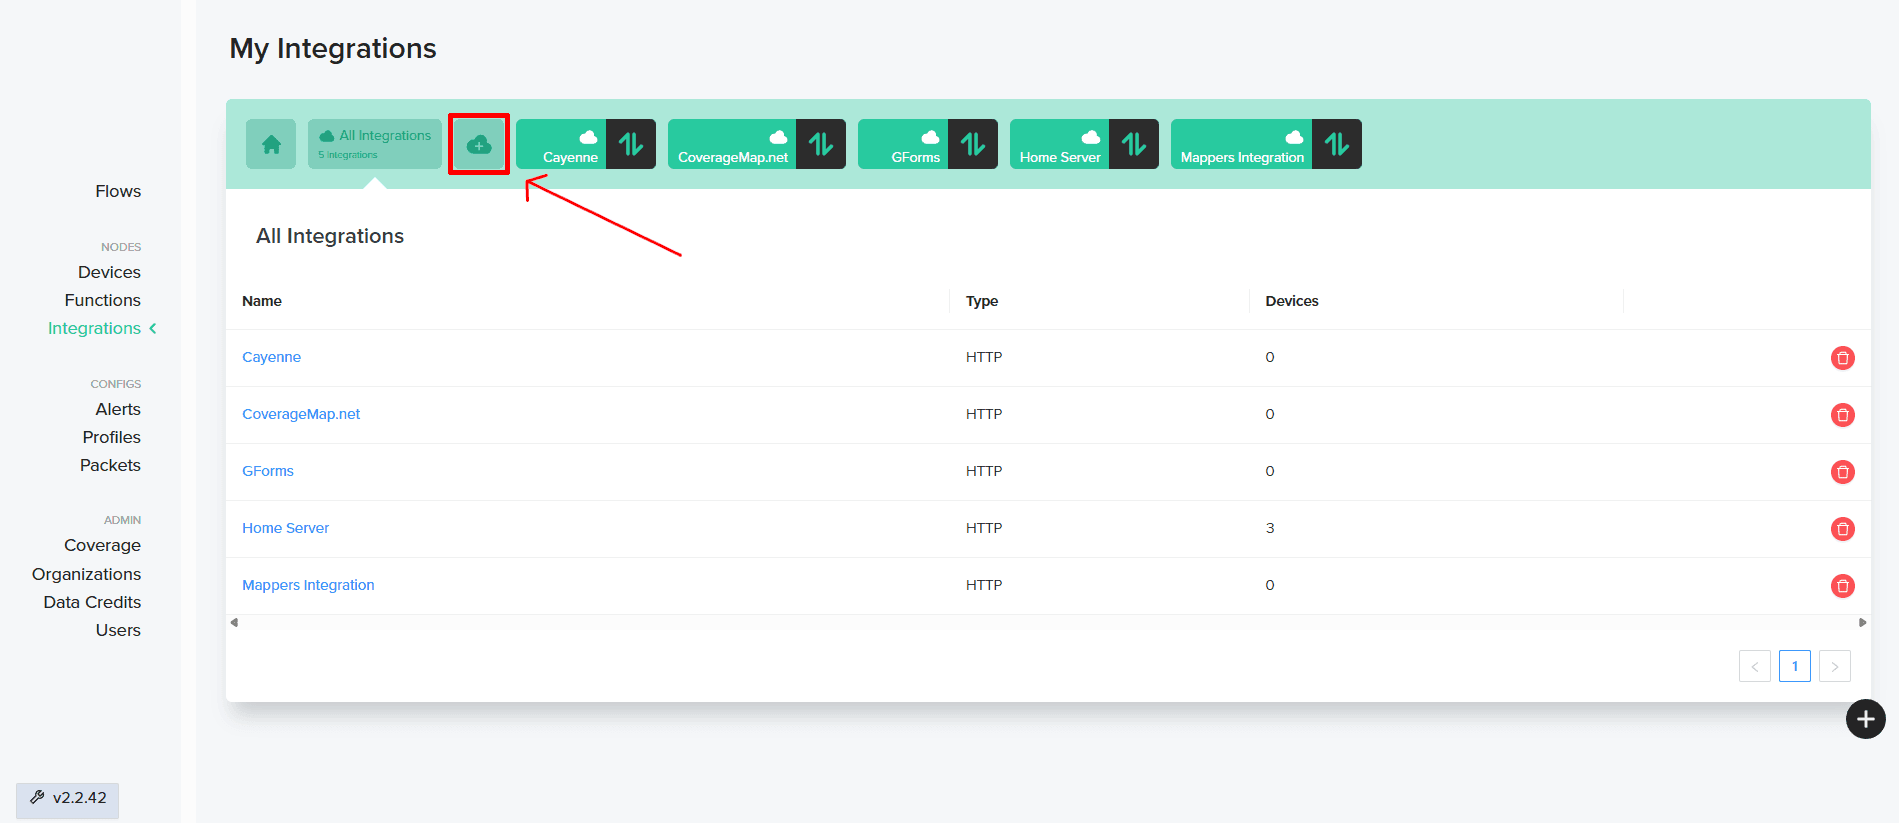Click the HTTP type cell in GForms row

tap(984, 471)
